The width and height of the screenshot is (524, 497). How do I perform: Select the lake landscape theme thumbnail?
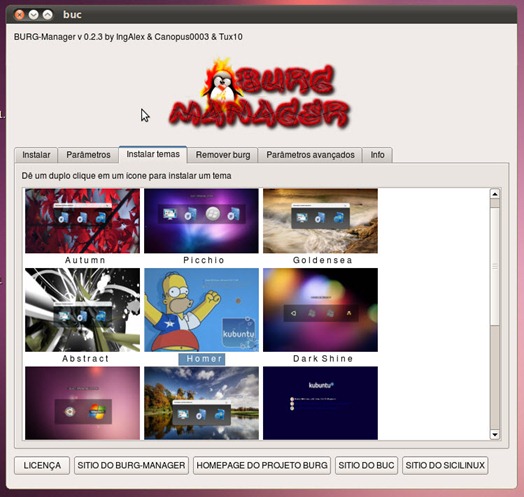coord(201,403)
